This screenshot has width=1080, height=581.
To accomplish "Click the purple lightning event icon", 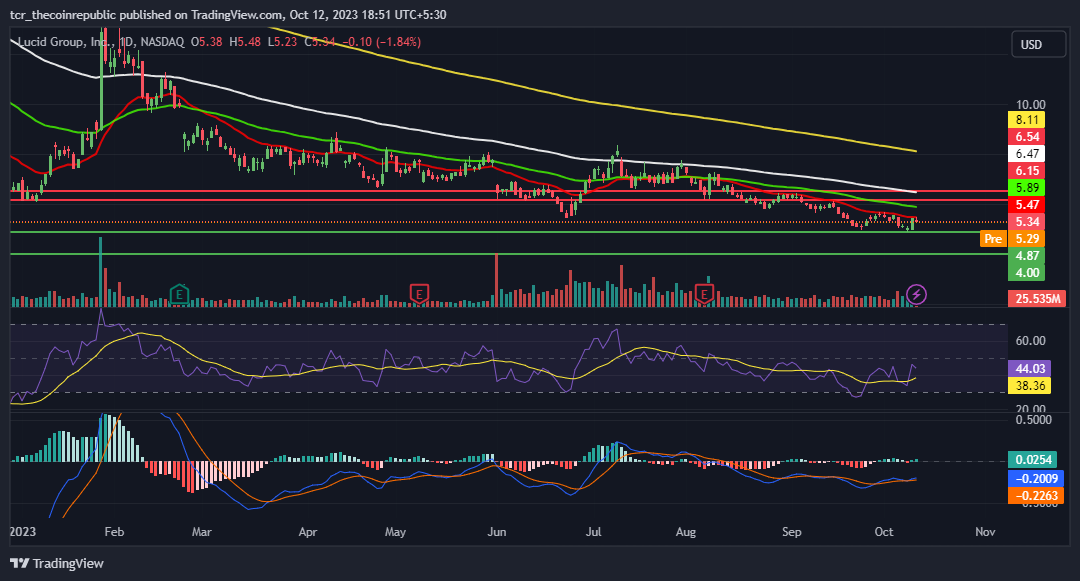I will click(916, 295).
